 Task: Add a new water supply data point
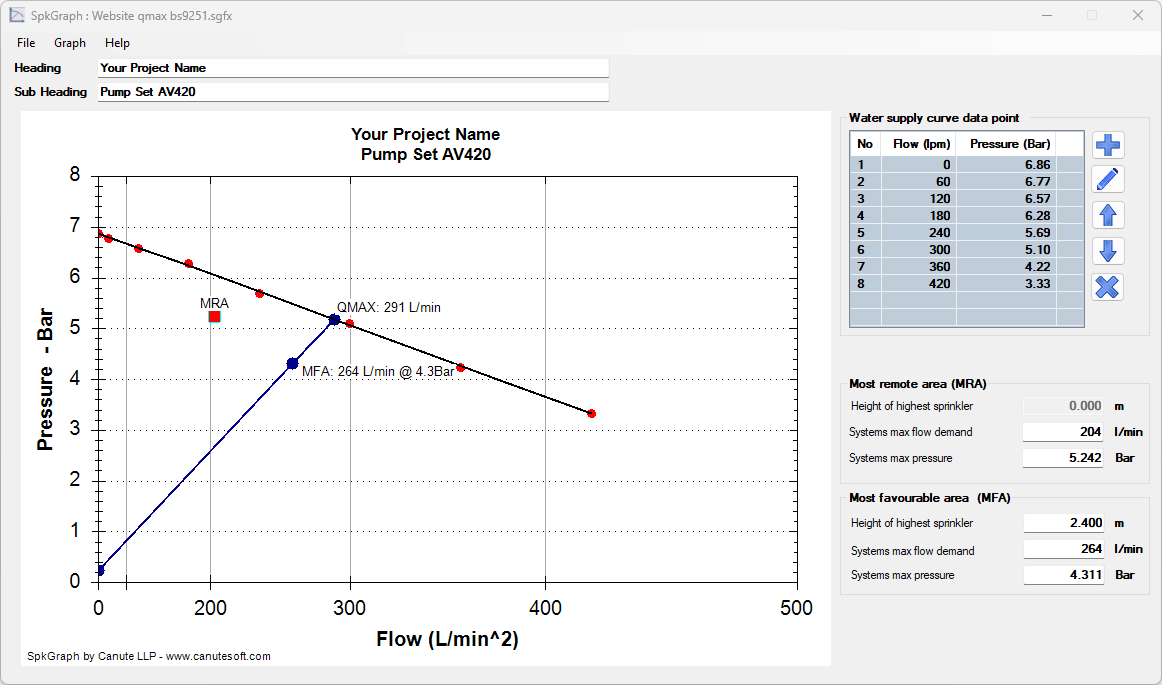[x=1107, y=144]
